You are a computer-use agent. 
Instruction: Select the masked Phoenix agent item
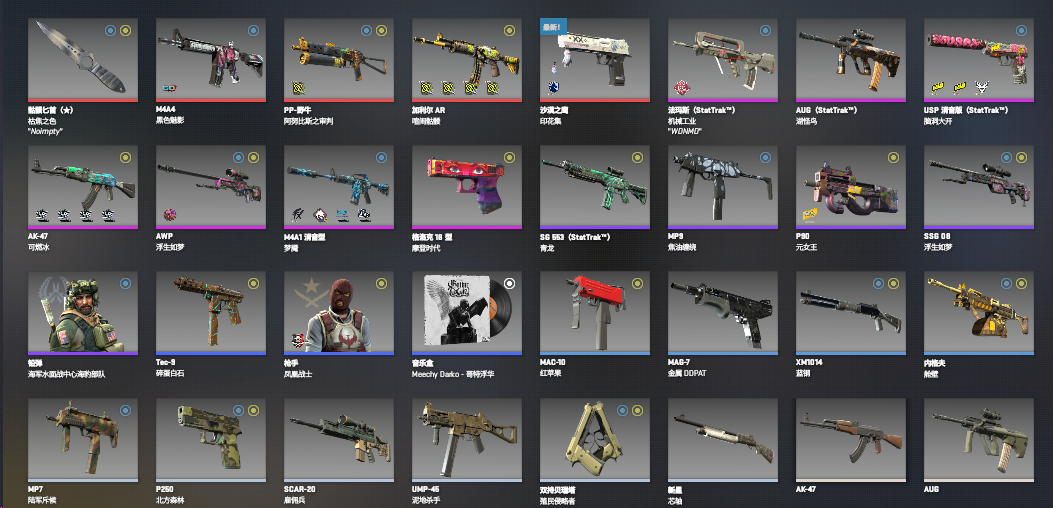(x=338, y=312)
